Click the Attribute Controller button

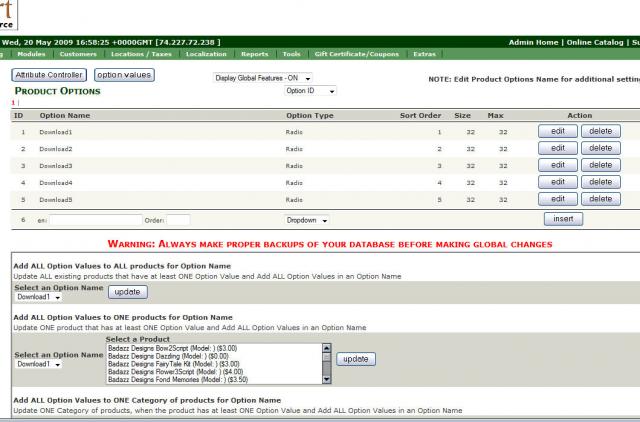click(49, 75)
